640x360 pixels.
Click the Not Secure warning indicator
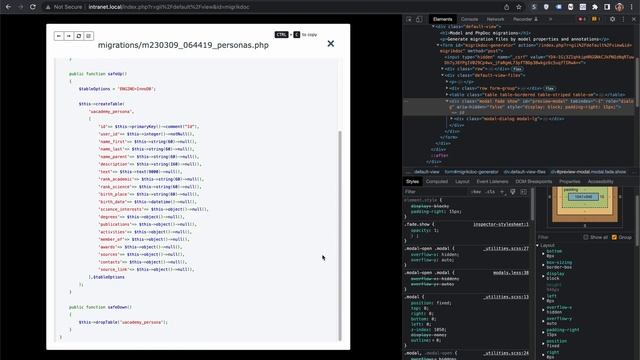64,7
